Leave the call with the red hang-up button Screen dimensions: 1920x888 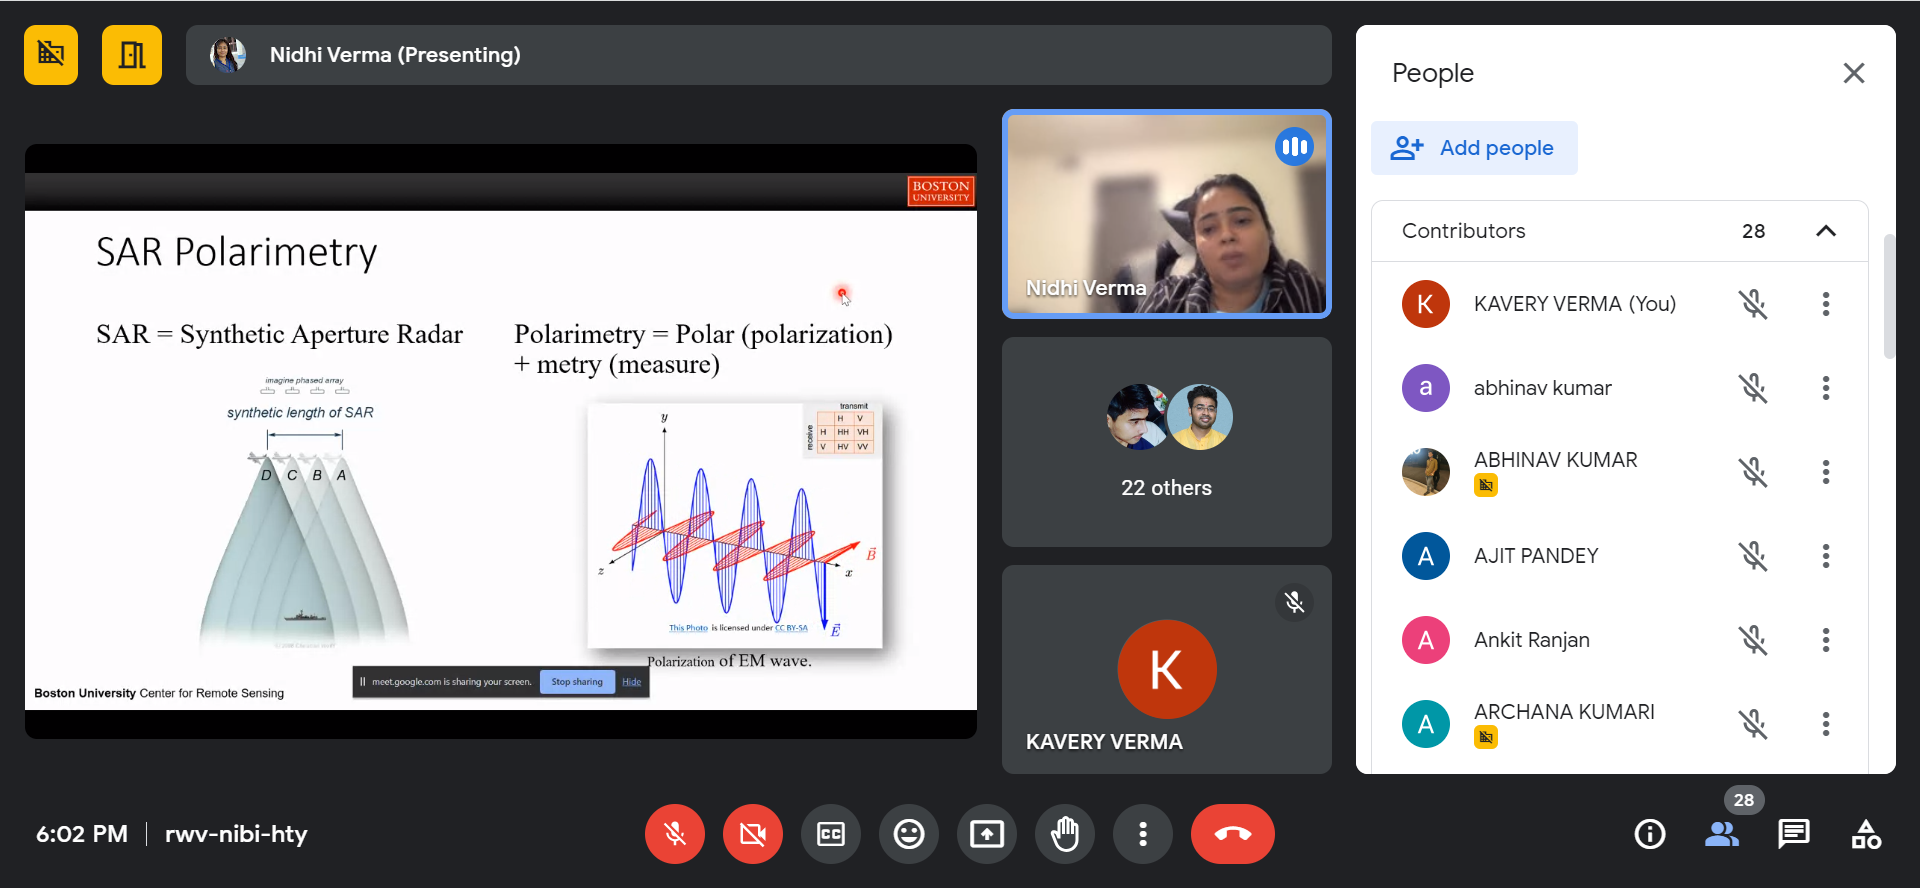click(x=1232, y=834)
